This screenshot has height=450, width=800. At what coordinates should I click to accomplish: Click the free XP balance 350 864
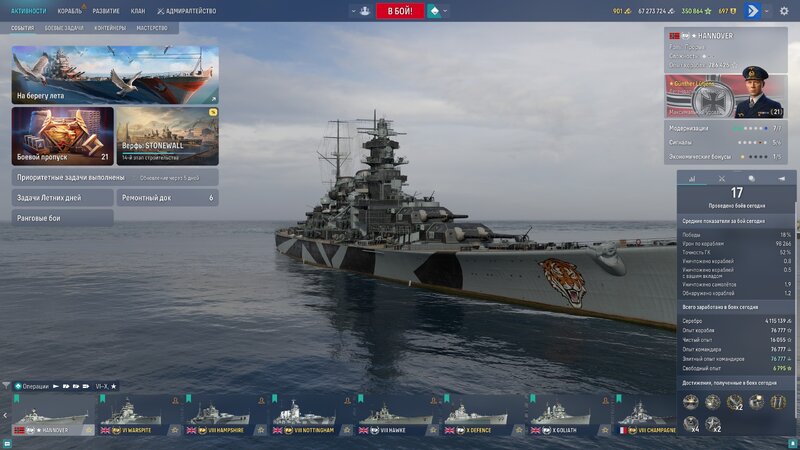pos(696,11)
